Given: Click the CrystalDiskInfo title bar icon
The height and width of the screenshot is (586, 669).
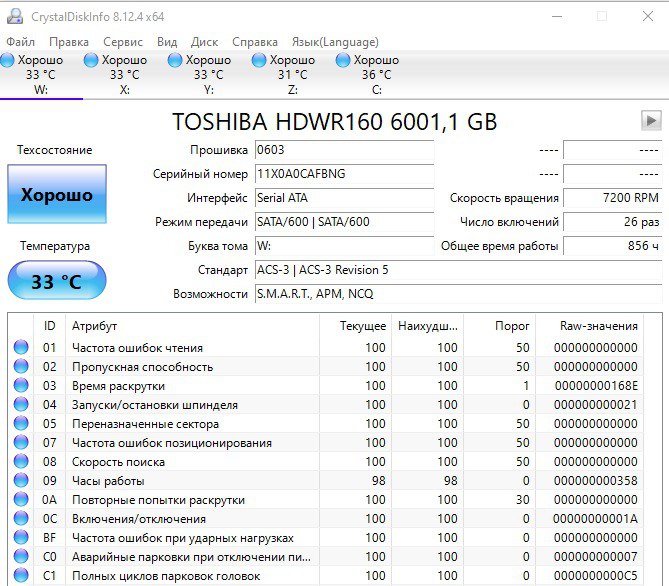Looking at the screenshot, I should coord(15,16).
